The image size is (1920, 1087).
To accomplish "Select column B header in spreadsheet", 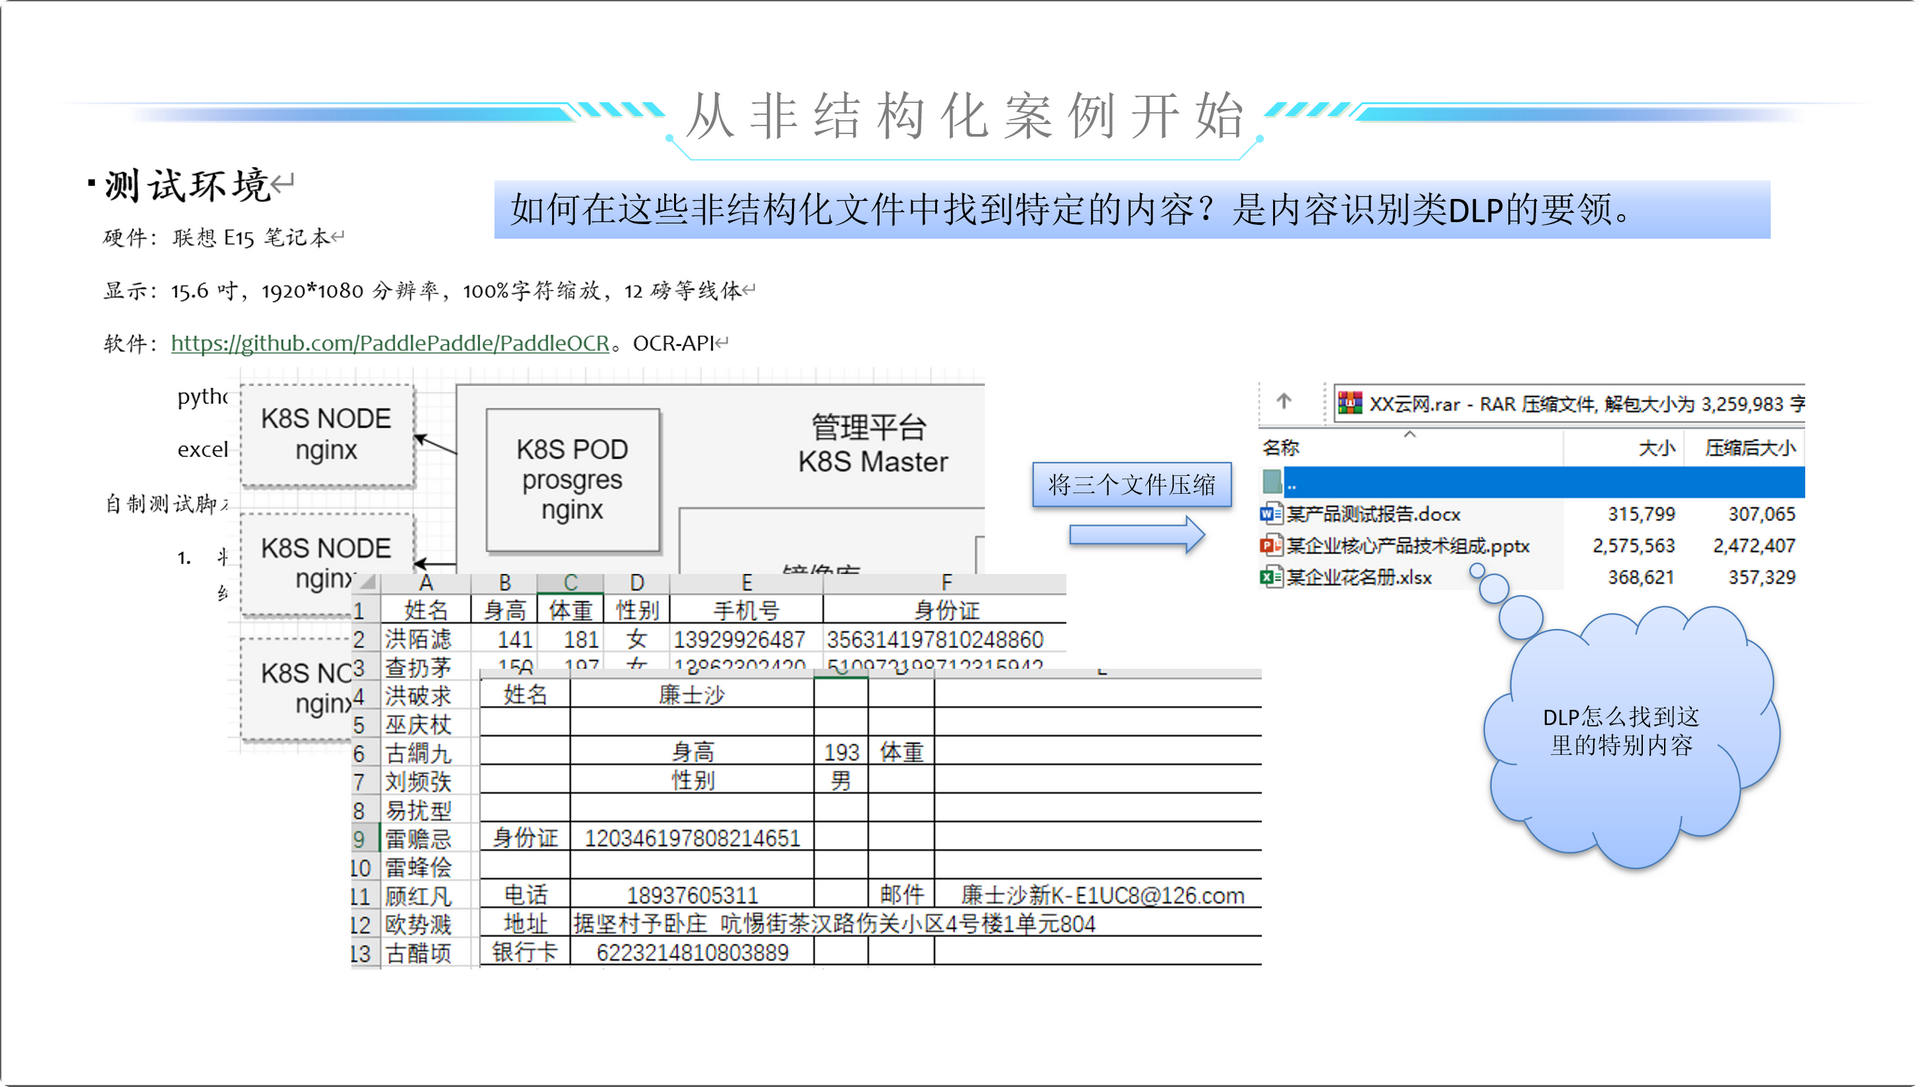I will (504, 583).
